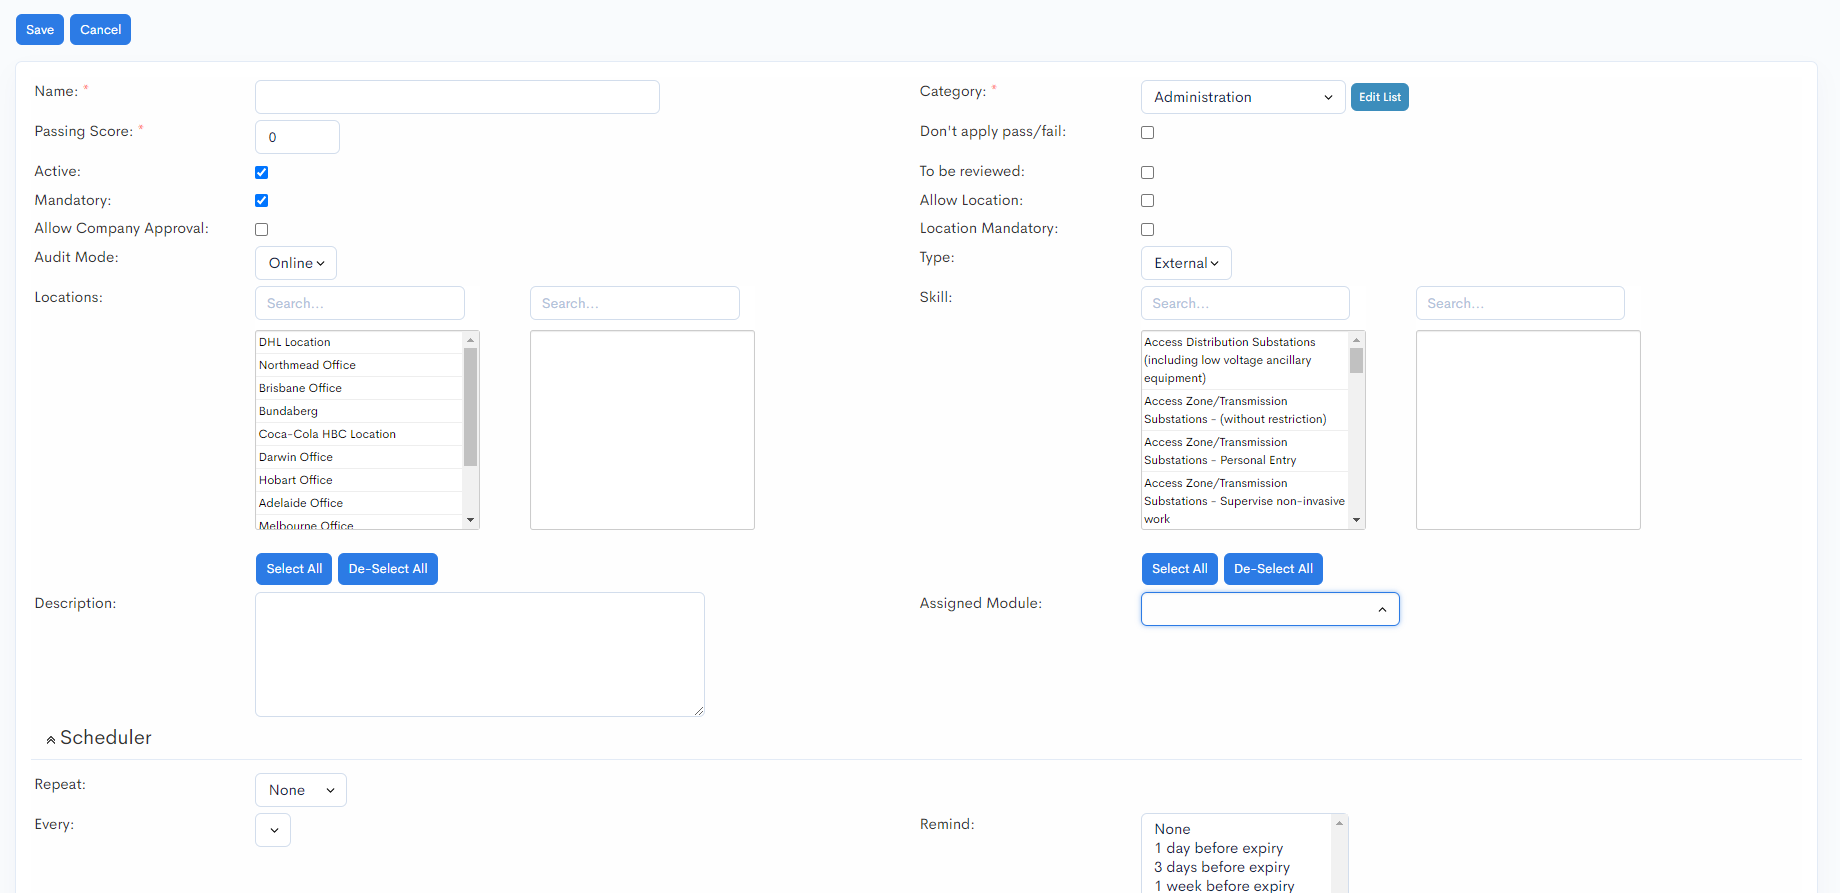Click the Description text area
The image size is (1840, 893).
480,654
